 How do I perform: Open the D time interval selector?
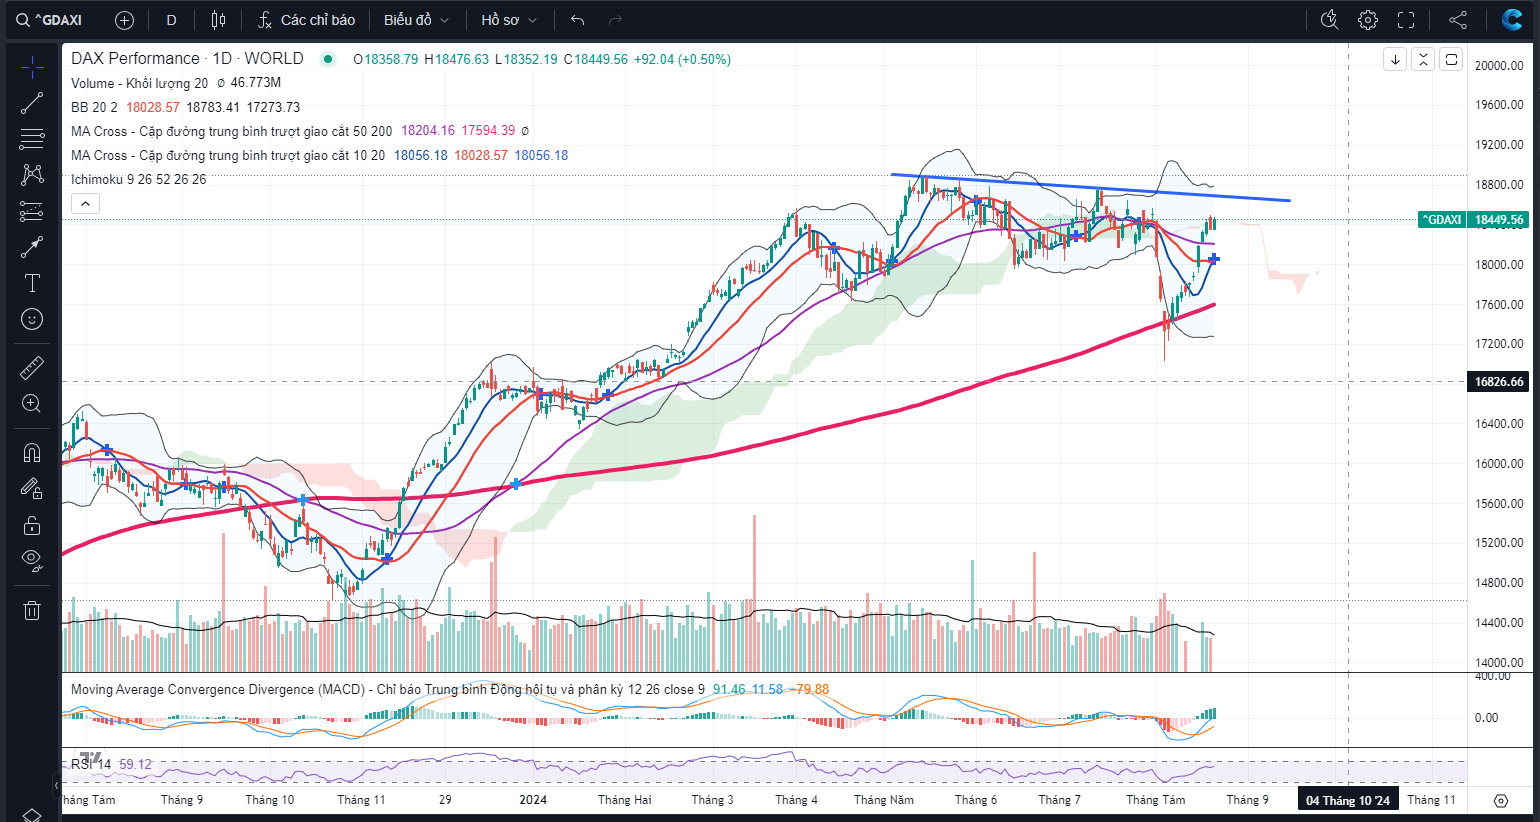pos(172,20)
